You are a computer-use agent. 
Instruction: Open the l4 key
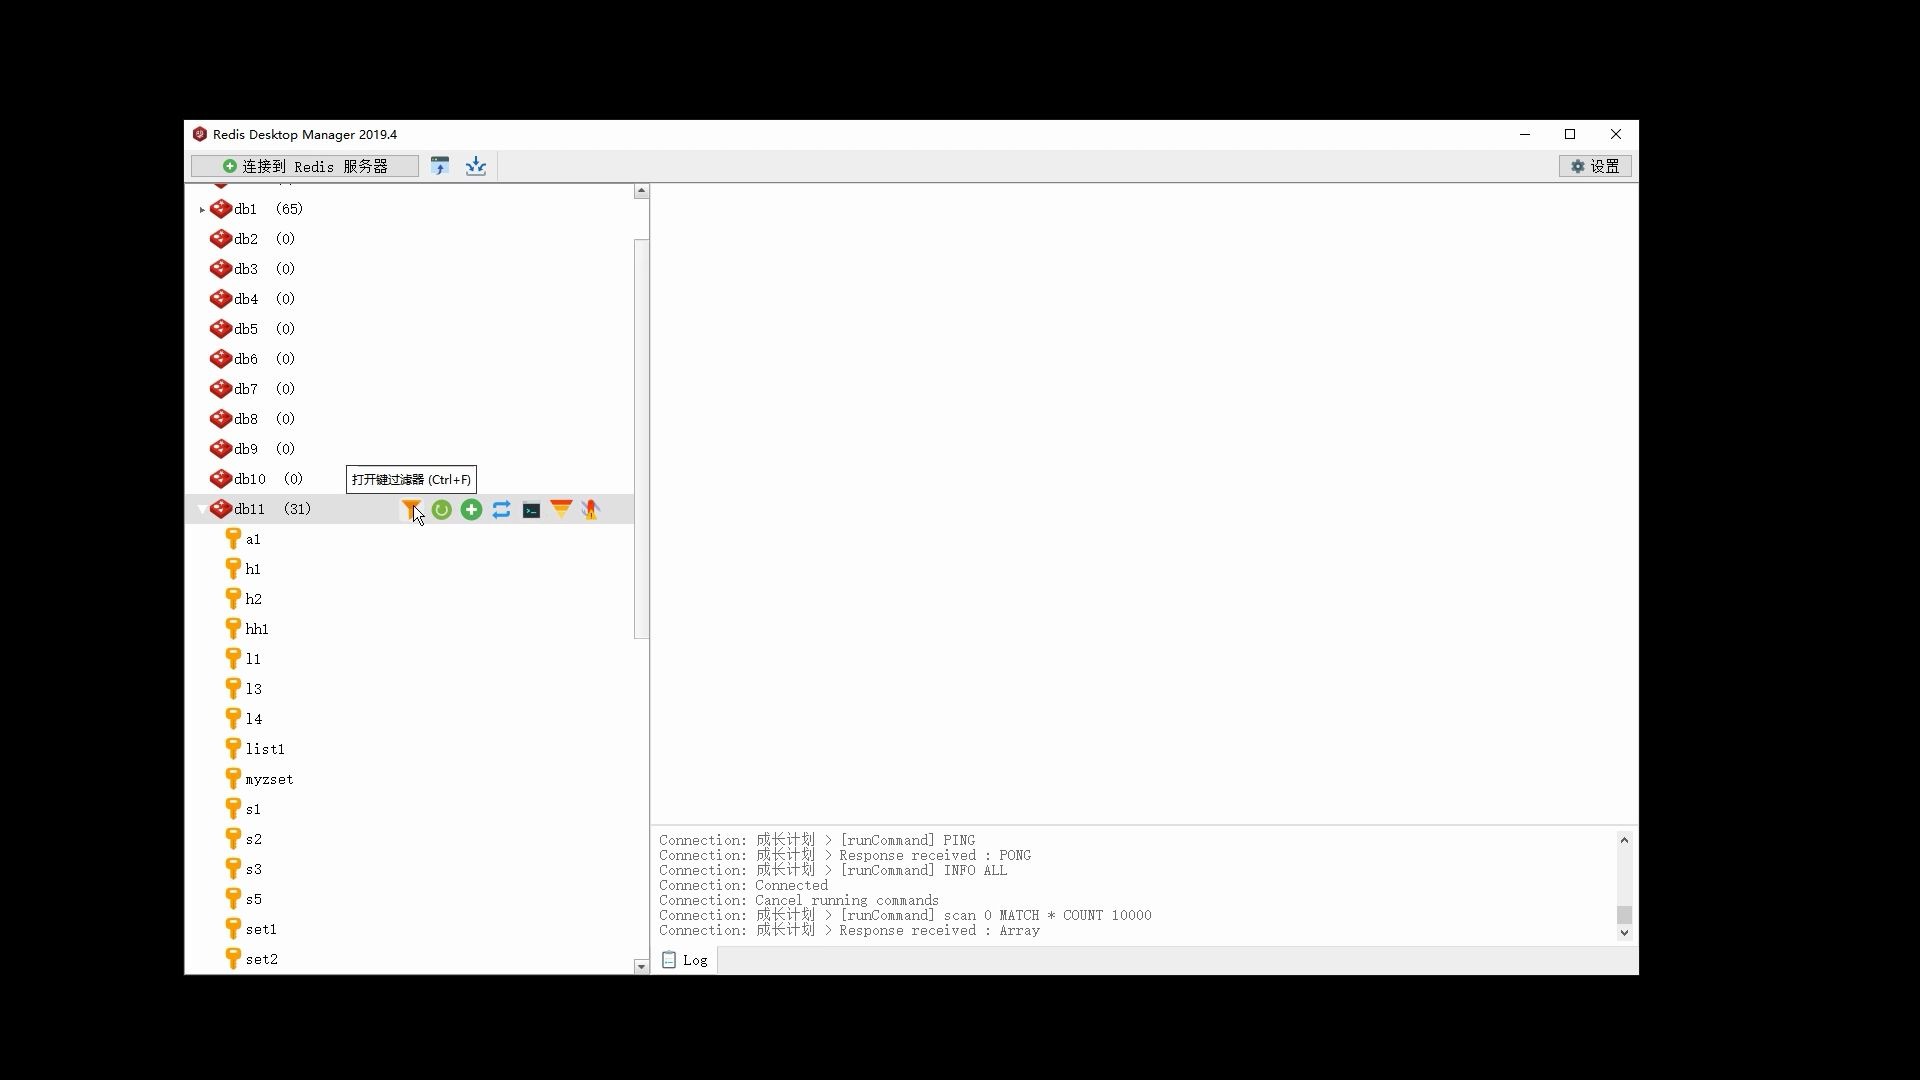point(254,719)
